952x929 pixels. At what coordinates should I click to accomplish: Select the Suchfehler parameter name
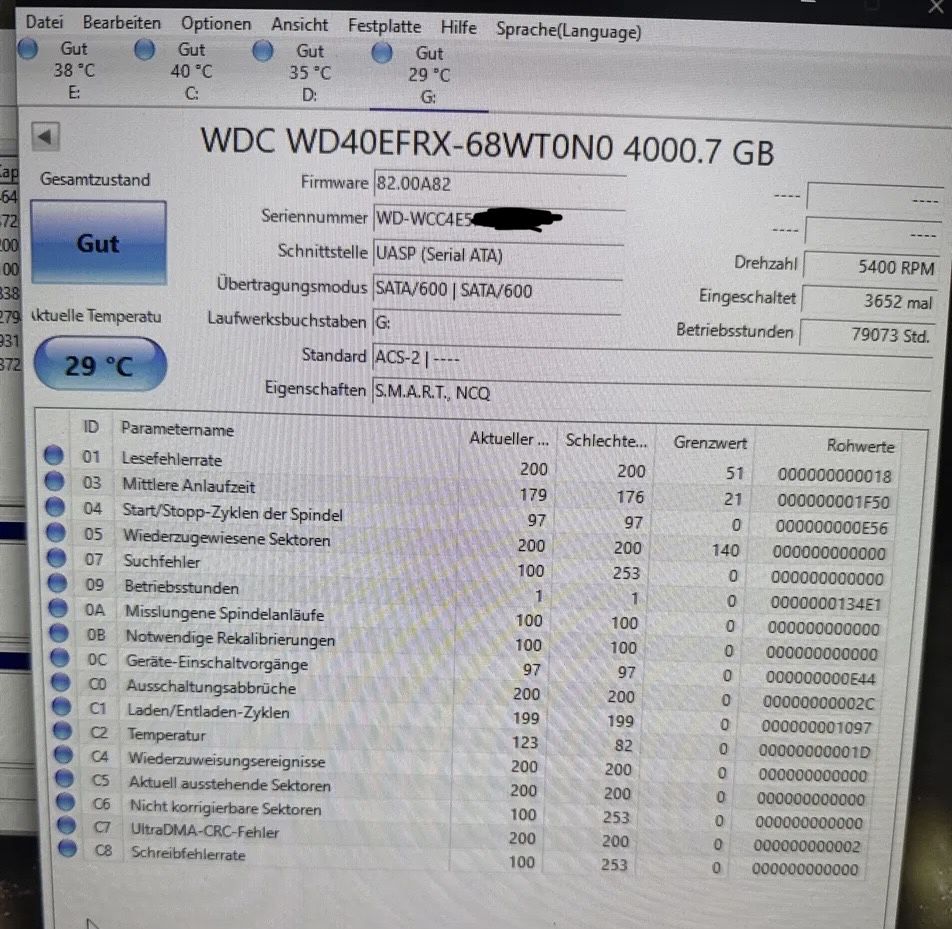pos(162,562)
